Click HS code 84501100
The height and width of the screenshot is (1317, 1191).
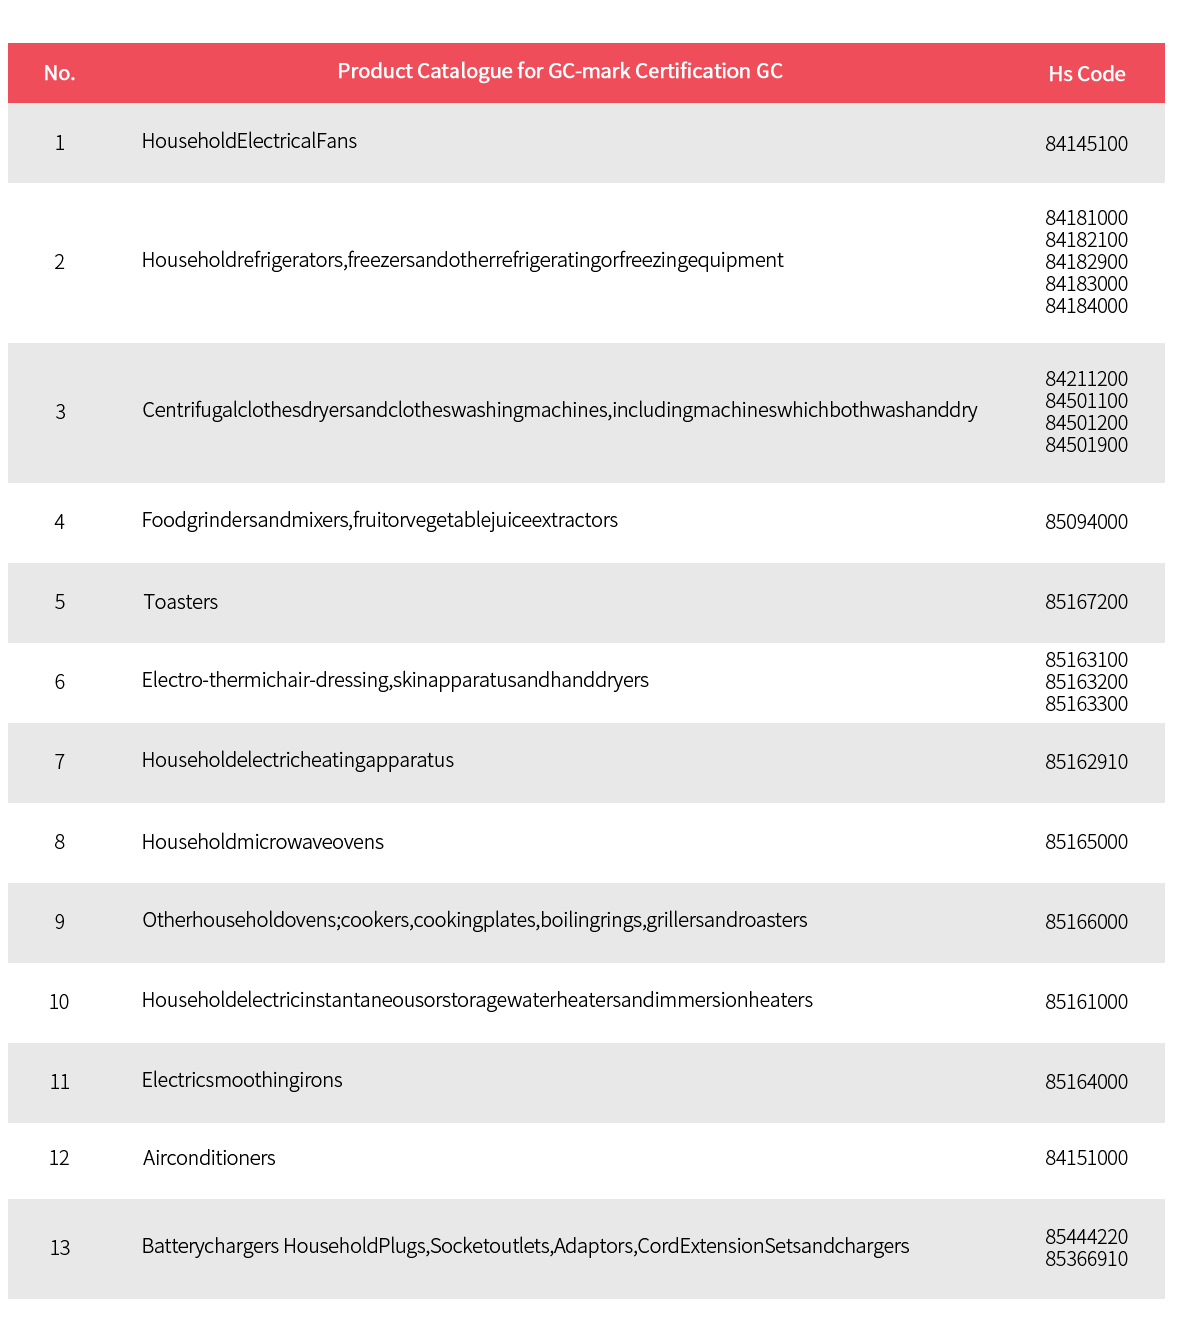[1087, 401]
